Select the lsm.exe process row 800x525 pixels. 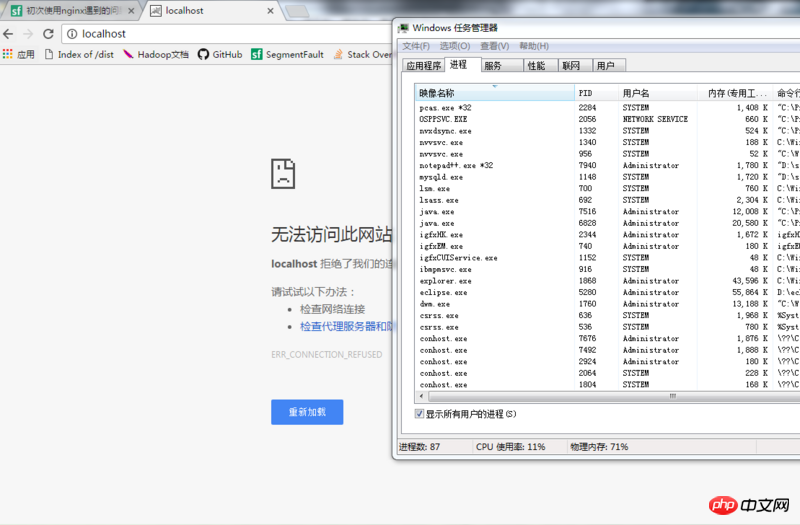pos(607,188)
